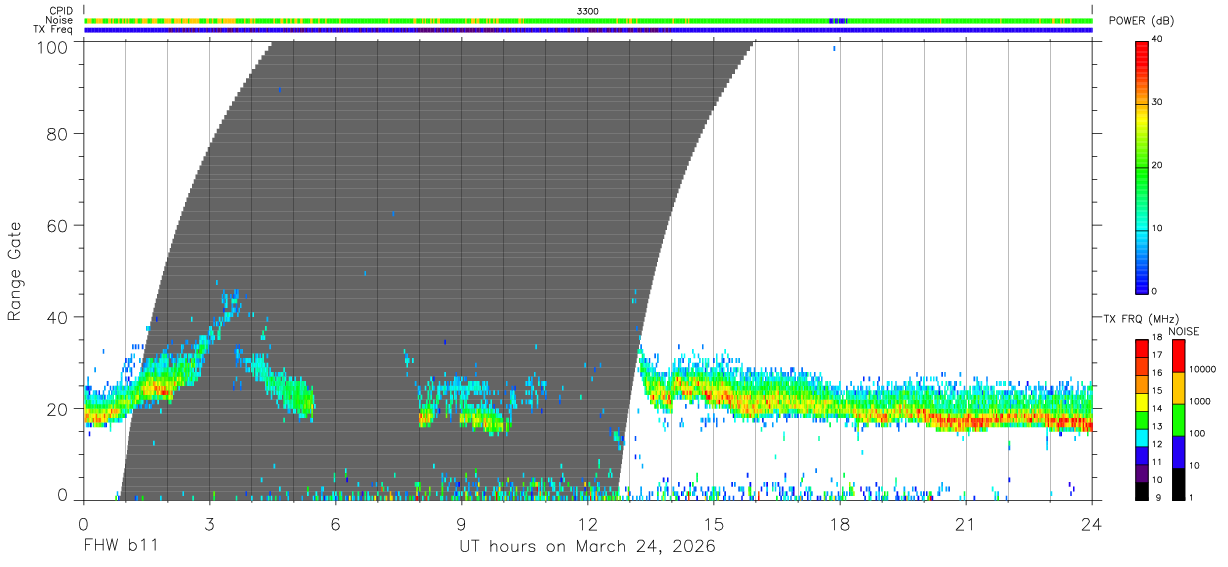Click the UT hour 12 axis label
The image size is (1228, 567).
tap(587, 524)
